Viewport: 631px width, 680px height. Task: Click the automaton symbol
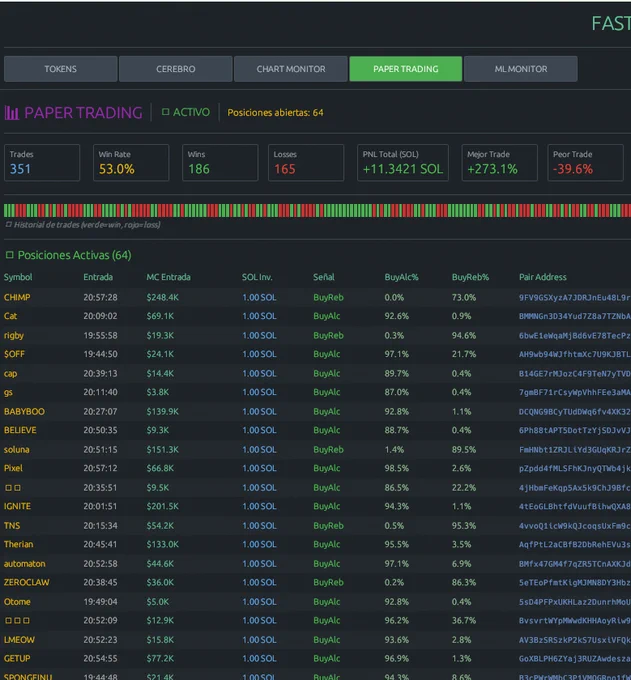(x=25, y=564)
